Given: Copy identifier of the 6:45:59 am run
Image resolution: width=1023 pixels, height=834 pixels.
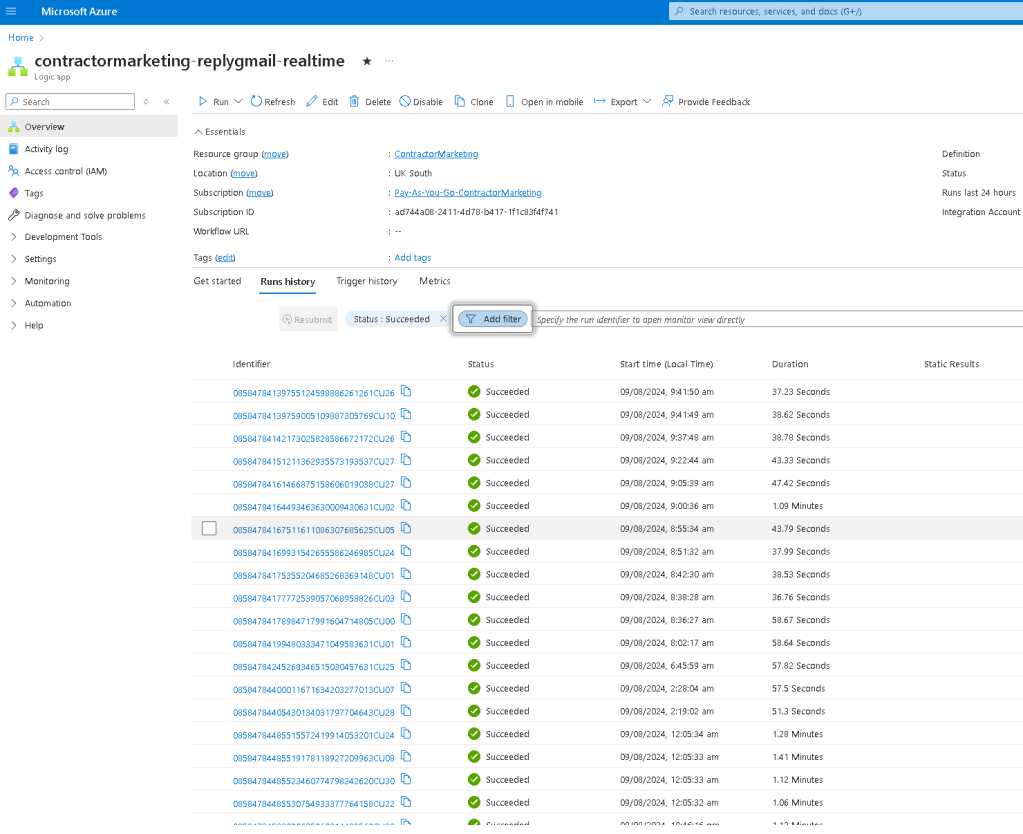Looking at the screenshot, I should click(x=406, y=666).
